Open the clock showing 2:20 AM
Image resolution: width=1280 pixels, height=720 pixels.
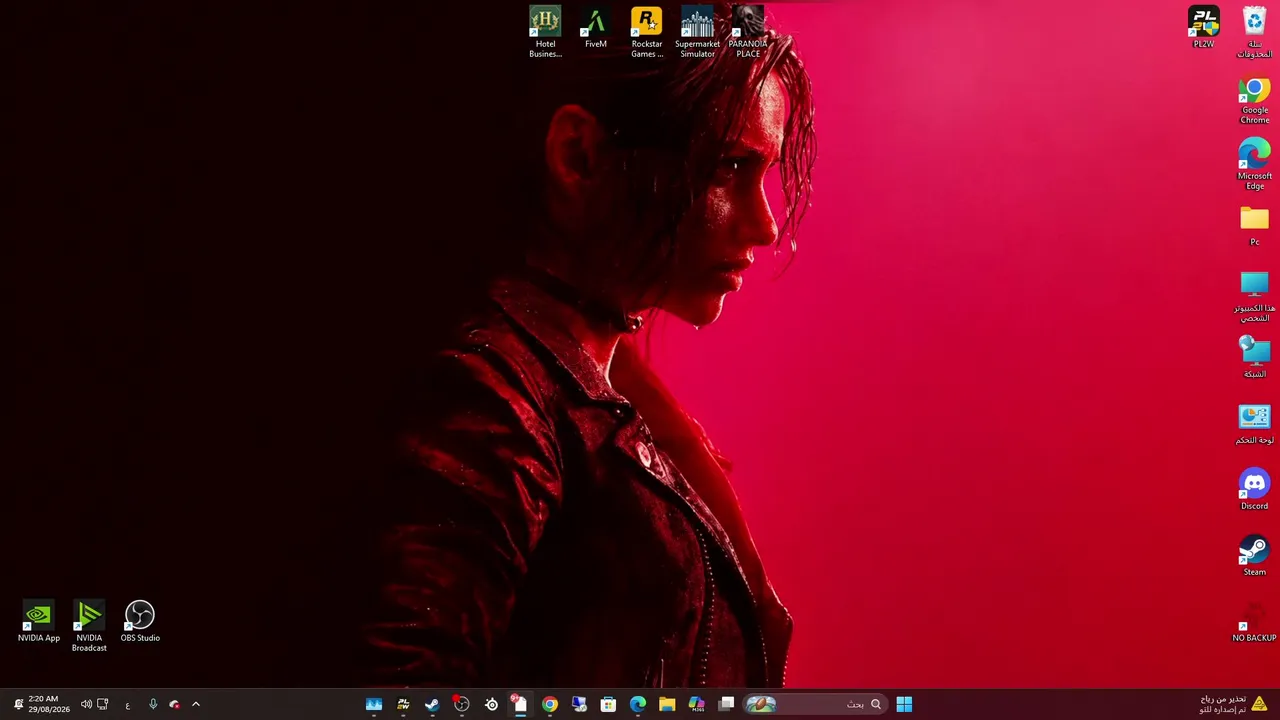pyautogui.click(x=49, y=704)
